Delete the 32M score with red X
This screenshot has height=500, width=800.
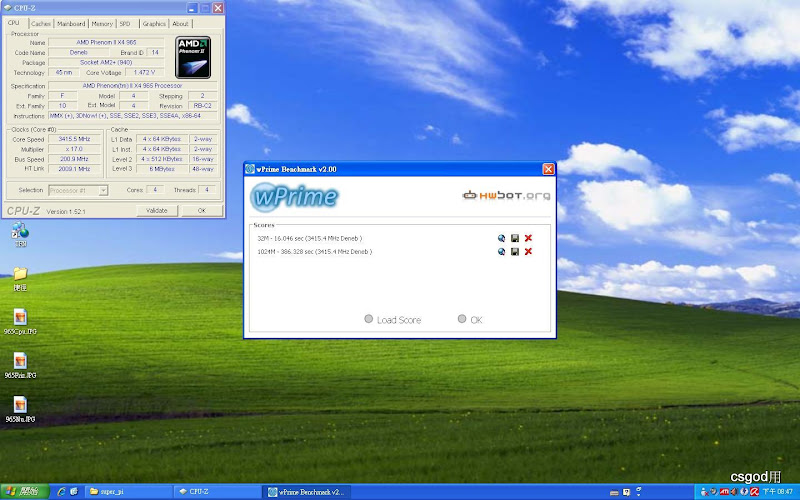click(528, 238)
